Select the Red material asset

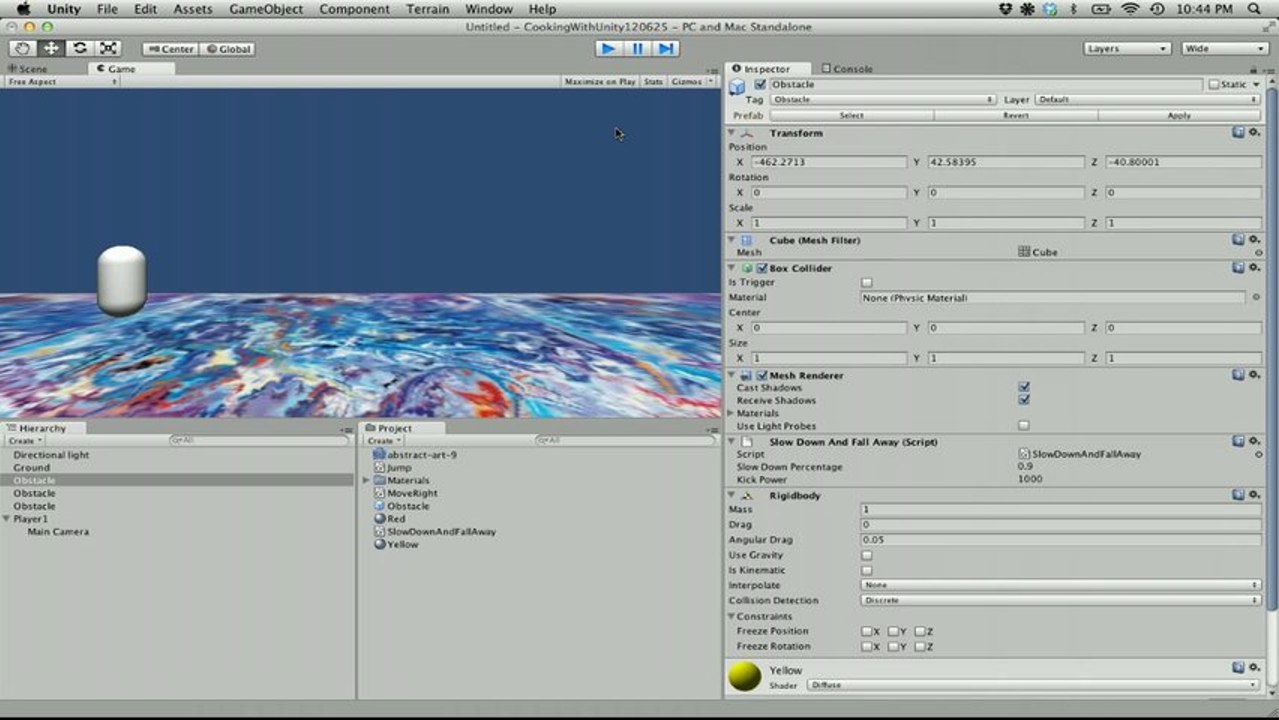(x=389, y=519)
